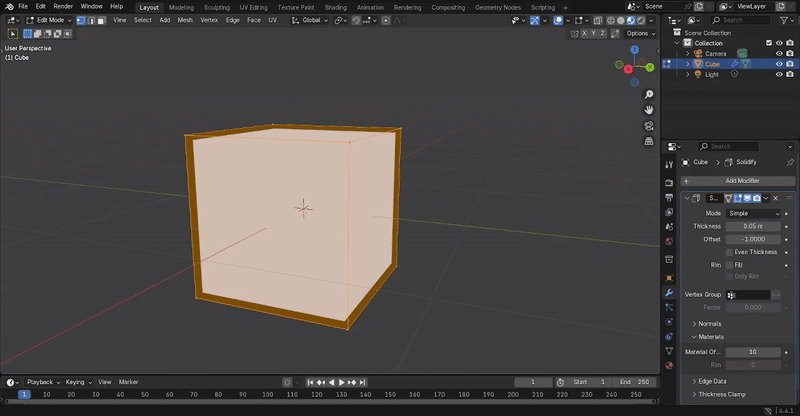Image resolution: width=800 pixels, height=416 pixels.
Task: Toggle camera view icon in viewport
Action: tap(649, 126)
